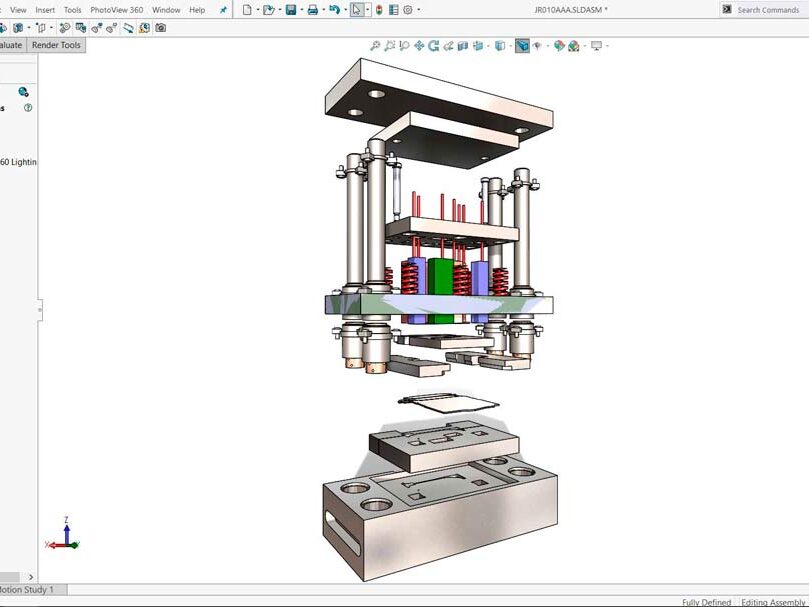Viewport: 809px width, 607px height.
Task: Pin the menu bar with pushpin
Action: [x=223, y=10]
